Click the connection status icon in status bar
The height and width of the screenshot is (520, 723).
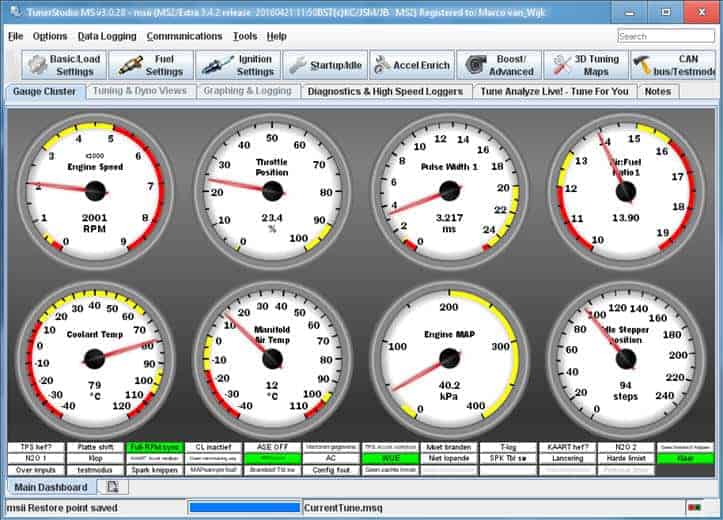click(x=694, y=508)
